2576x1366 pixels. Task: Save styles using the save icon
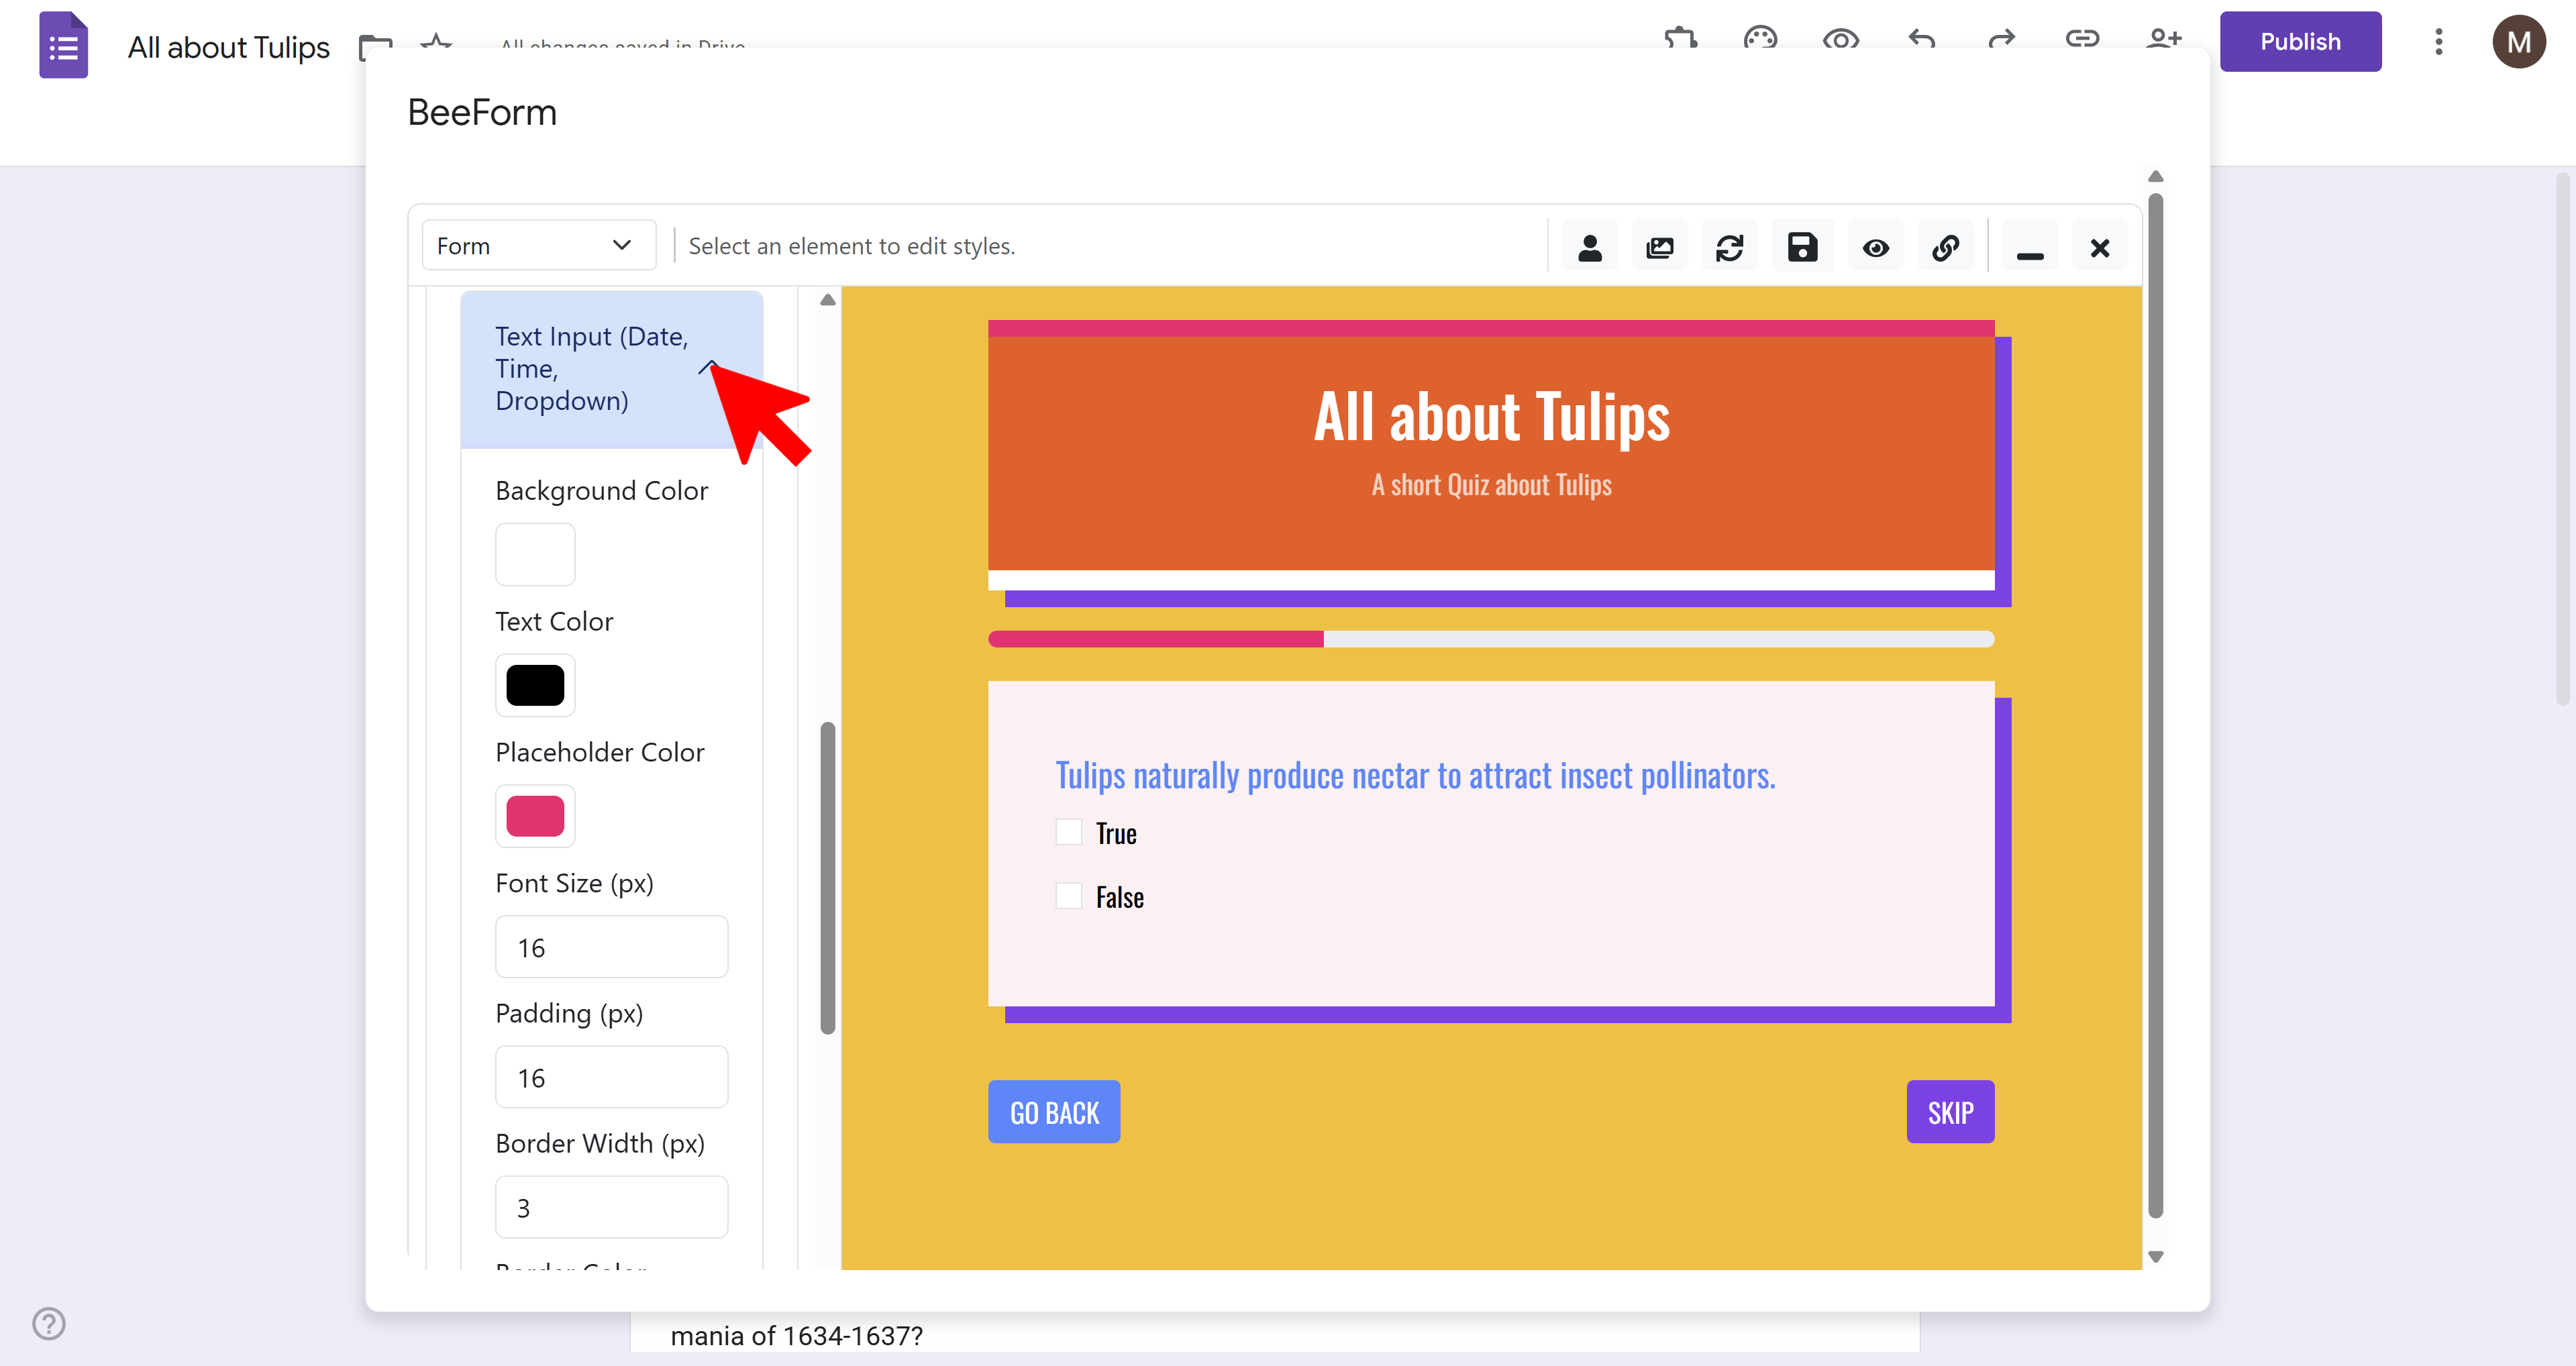[1802, 246]
